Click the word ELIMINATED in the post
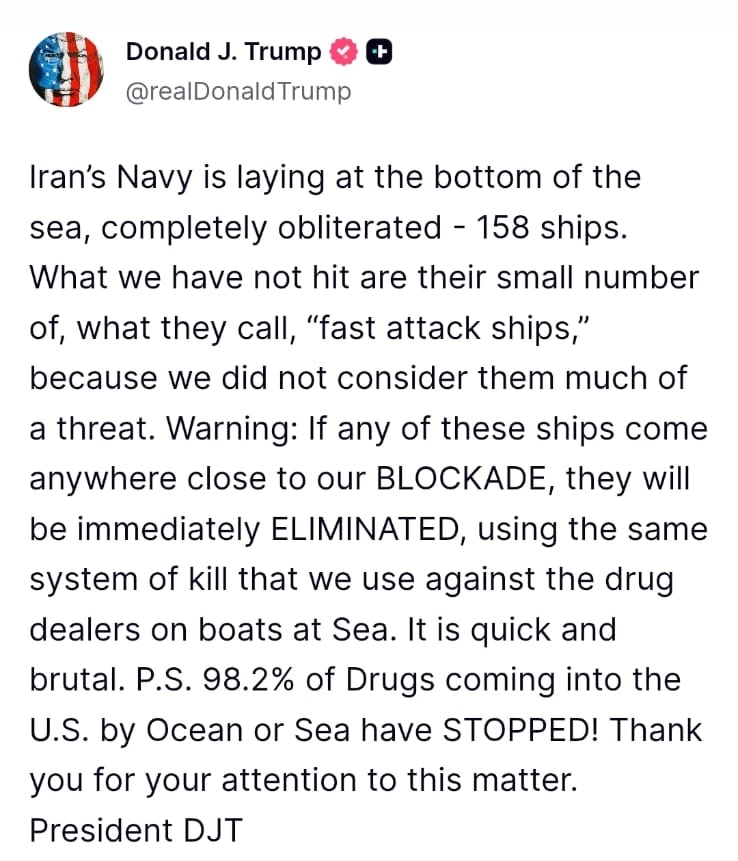The width and height of the screenshot is (738, 861). pos(363,529)
